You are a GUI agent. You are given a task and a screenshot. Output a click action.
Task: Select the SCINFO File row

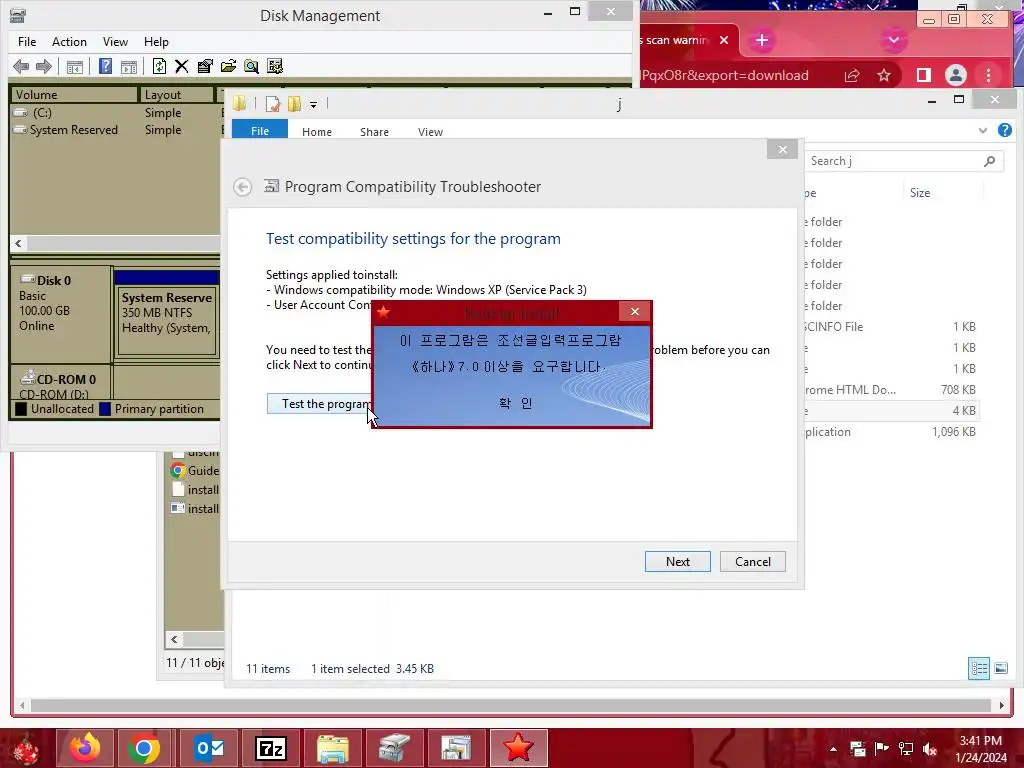[891, 327]
